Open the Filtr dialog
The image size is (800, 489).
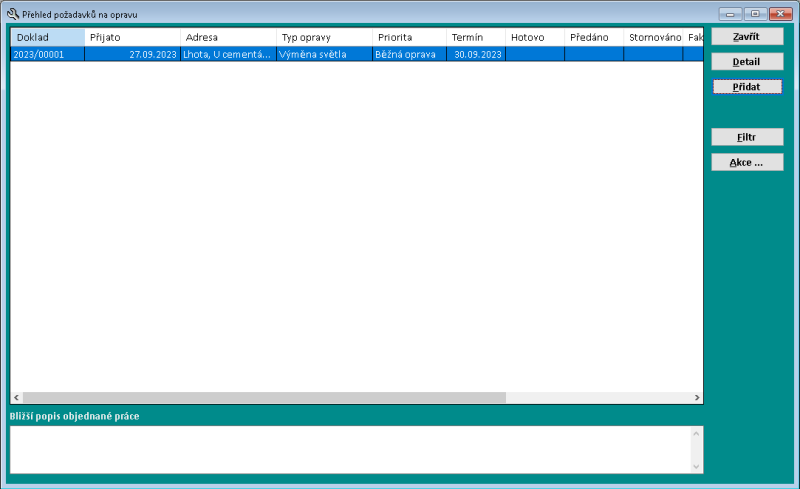pyautogui.click(x=747, y=137)
